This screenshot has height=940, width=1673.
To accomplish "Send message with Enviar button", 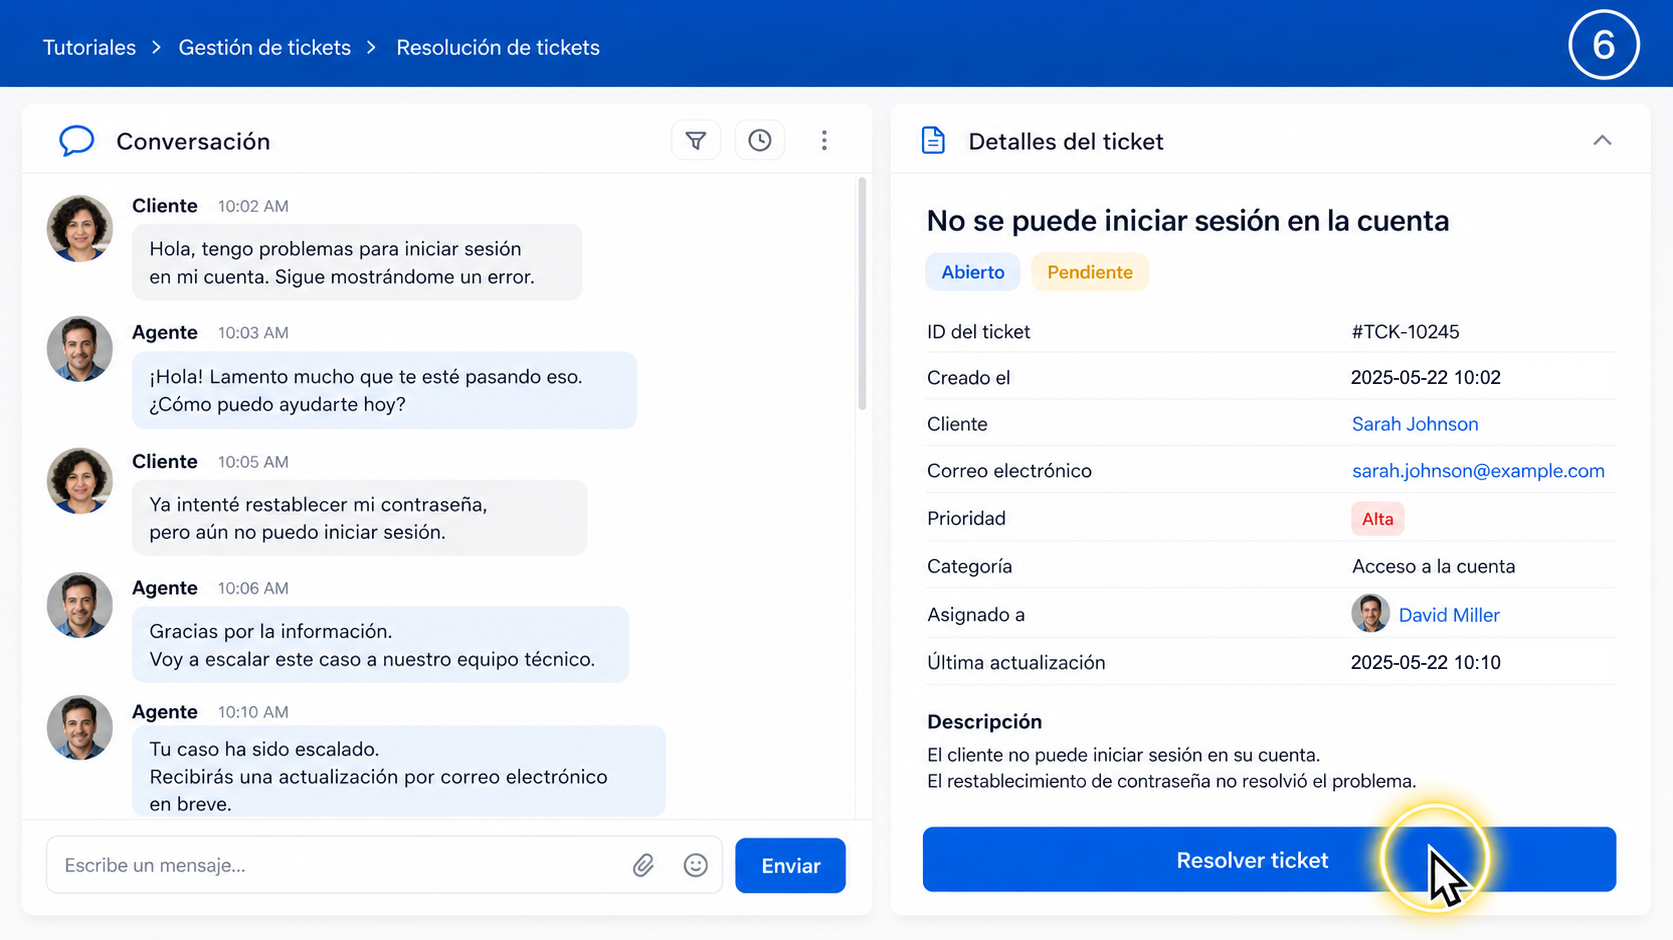I will pos(790,865).
